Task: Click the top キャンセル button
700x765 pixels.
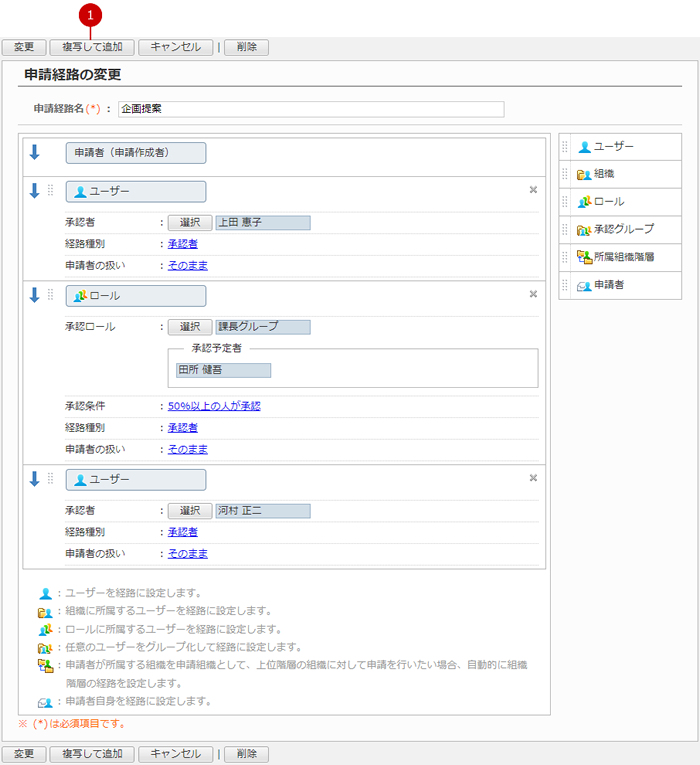Action: point(176,47)
